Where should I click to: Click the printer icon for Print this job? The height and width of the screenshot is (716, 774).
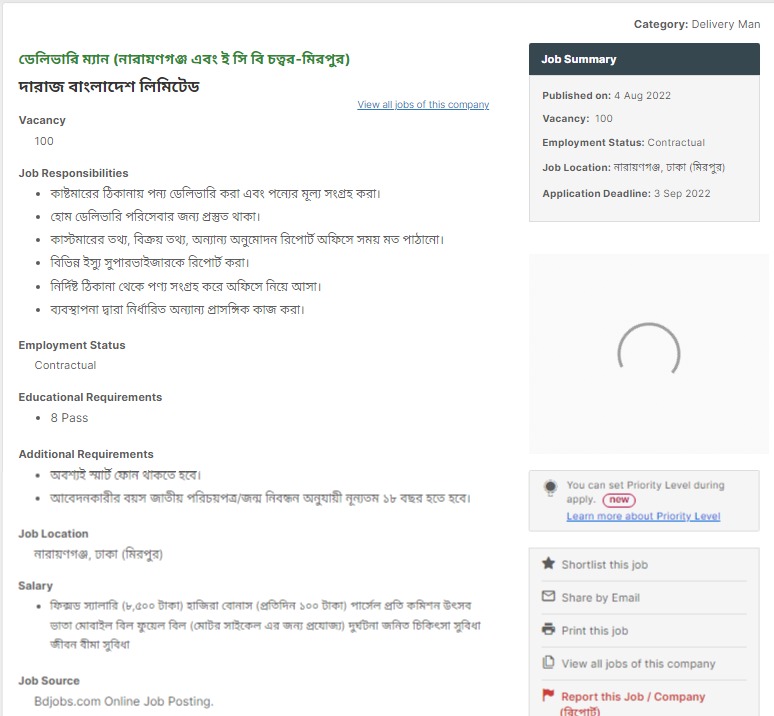tap(548, 629)
